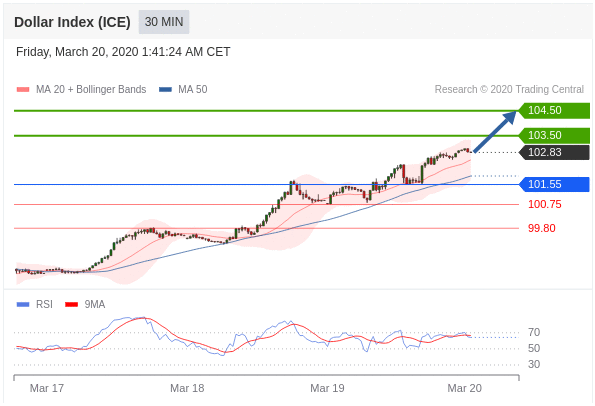
Task: Click the Research © 2020 Trading Central credit
Action: tap(509, 90)
